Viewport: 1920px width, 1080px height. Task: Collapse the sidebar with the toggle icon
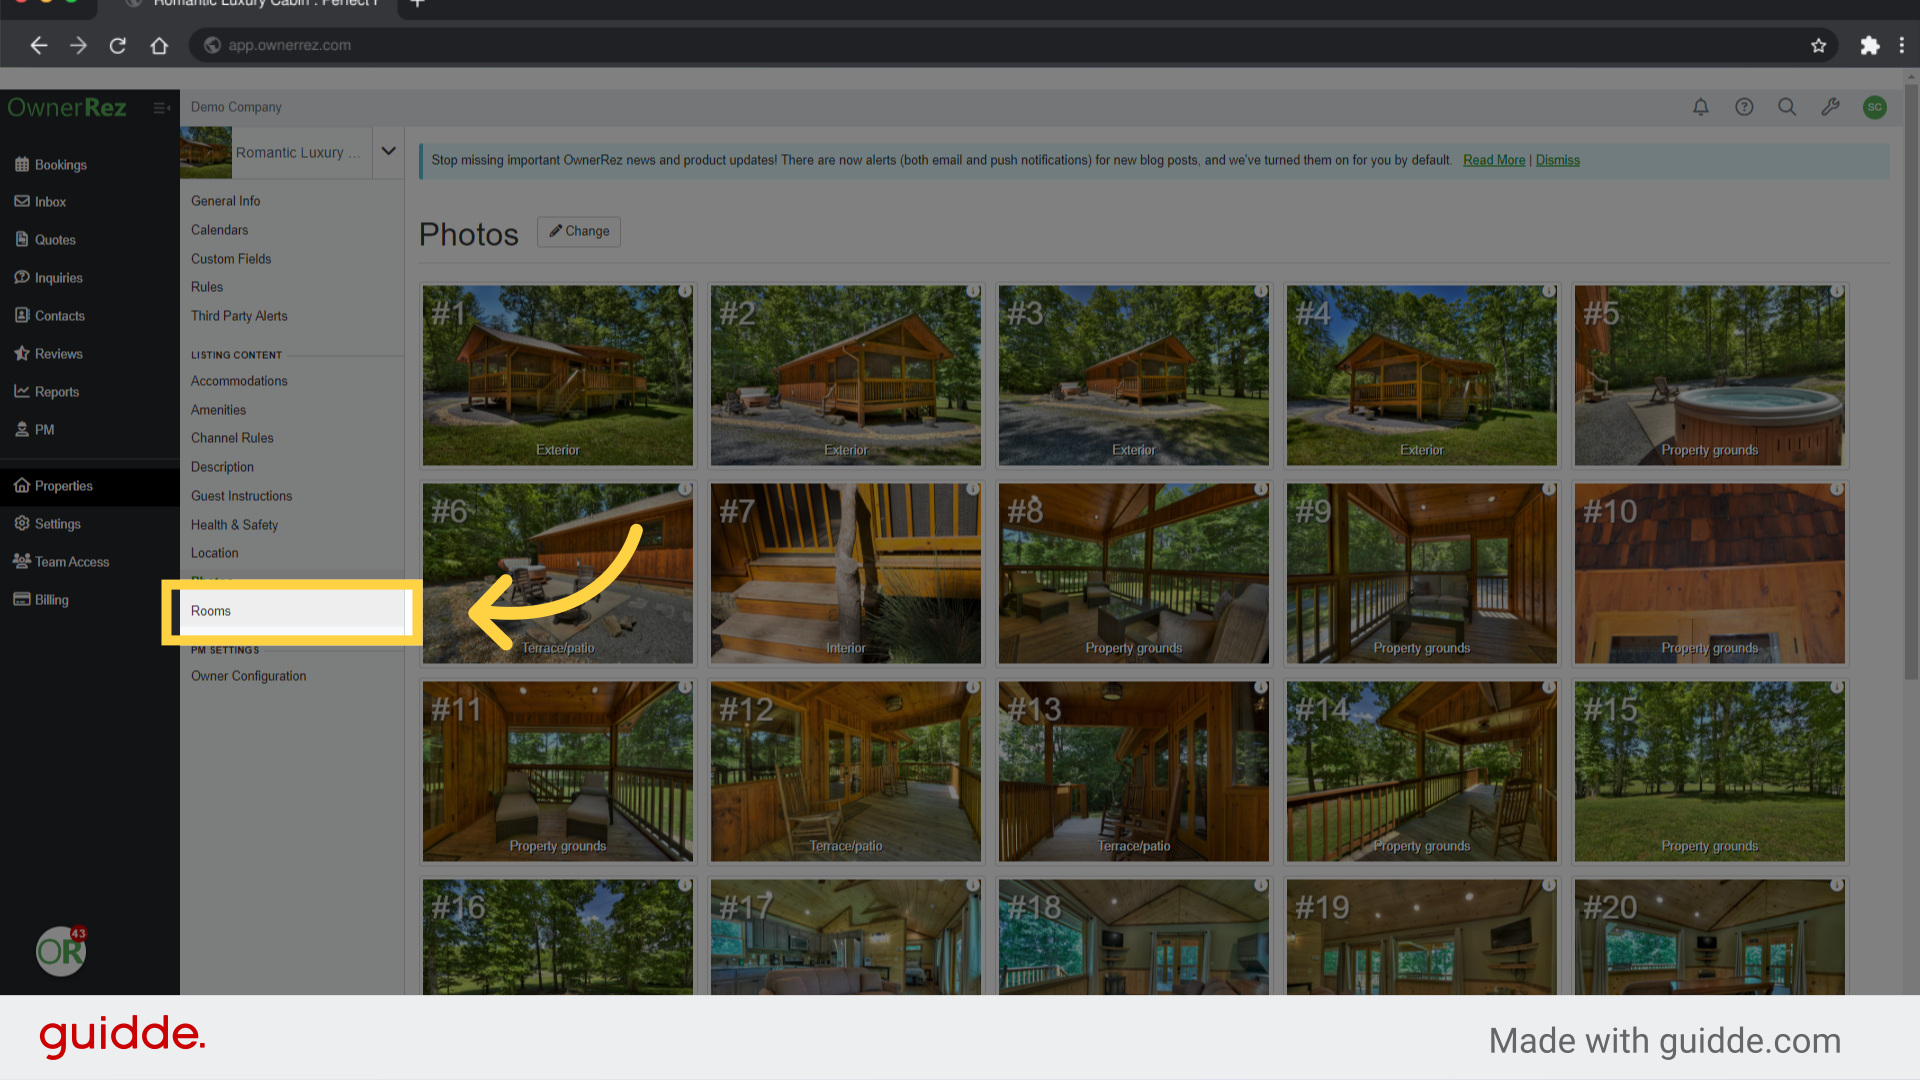pos(161,108)
